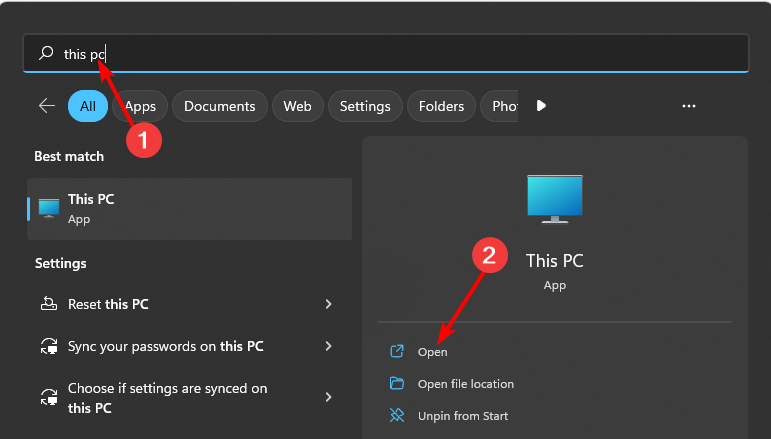Switch to the Web filter tab

click(297, 106)
